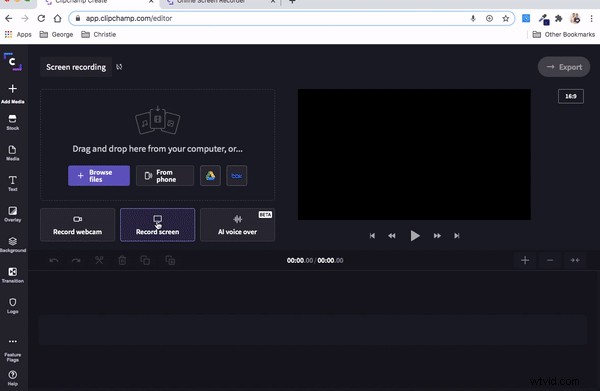
Task: Open the Add Media panel
Action: point(13,94)
